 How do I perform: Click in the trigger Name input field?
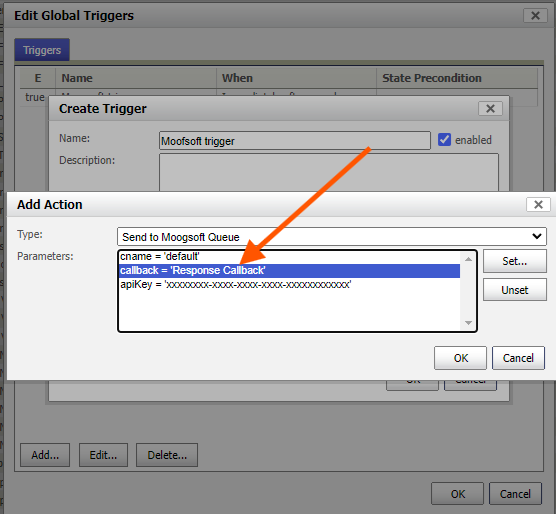[x=295, y=141]
